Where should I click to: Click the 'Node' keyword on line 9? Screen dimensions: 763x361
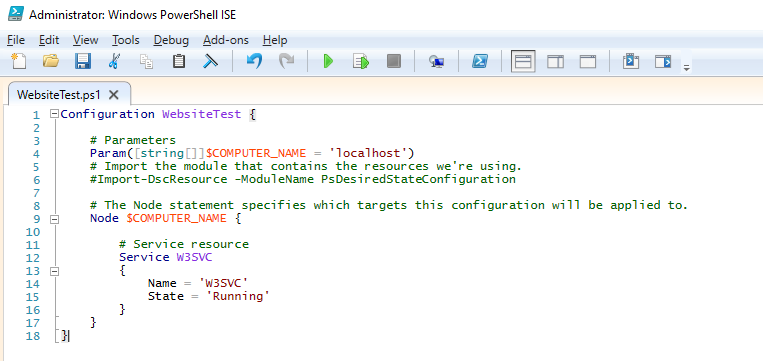pos(104,219)
